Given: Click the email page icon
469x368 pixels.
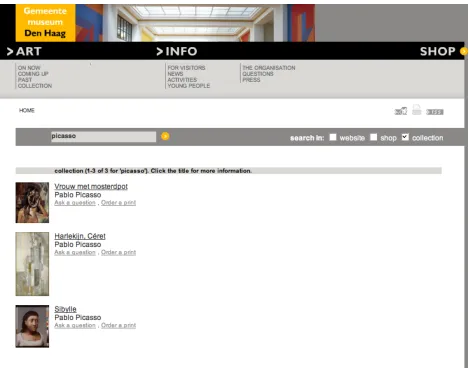Looking at the screenshot, I should coord(401,111).
